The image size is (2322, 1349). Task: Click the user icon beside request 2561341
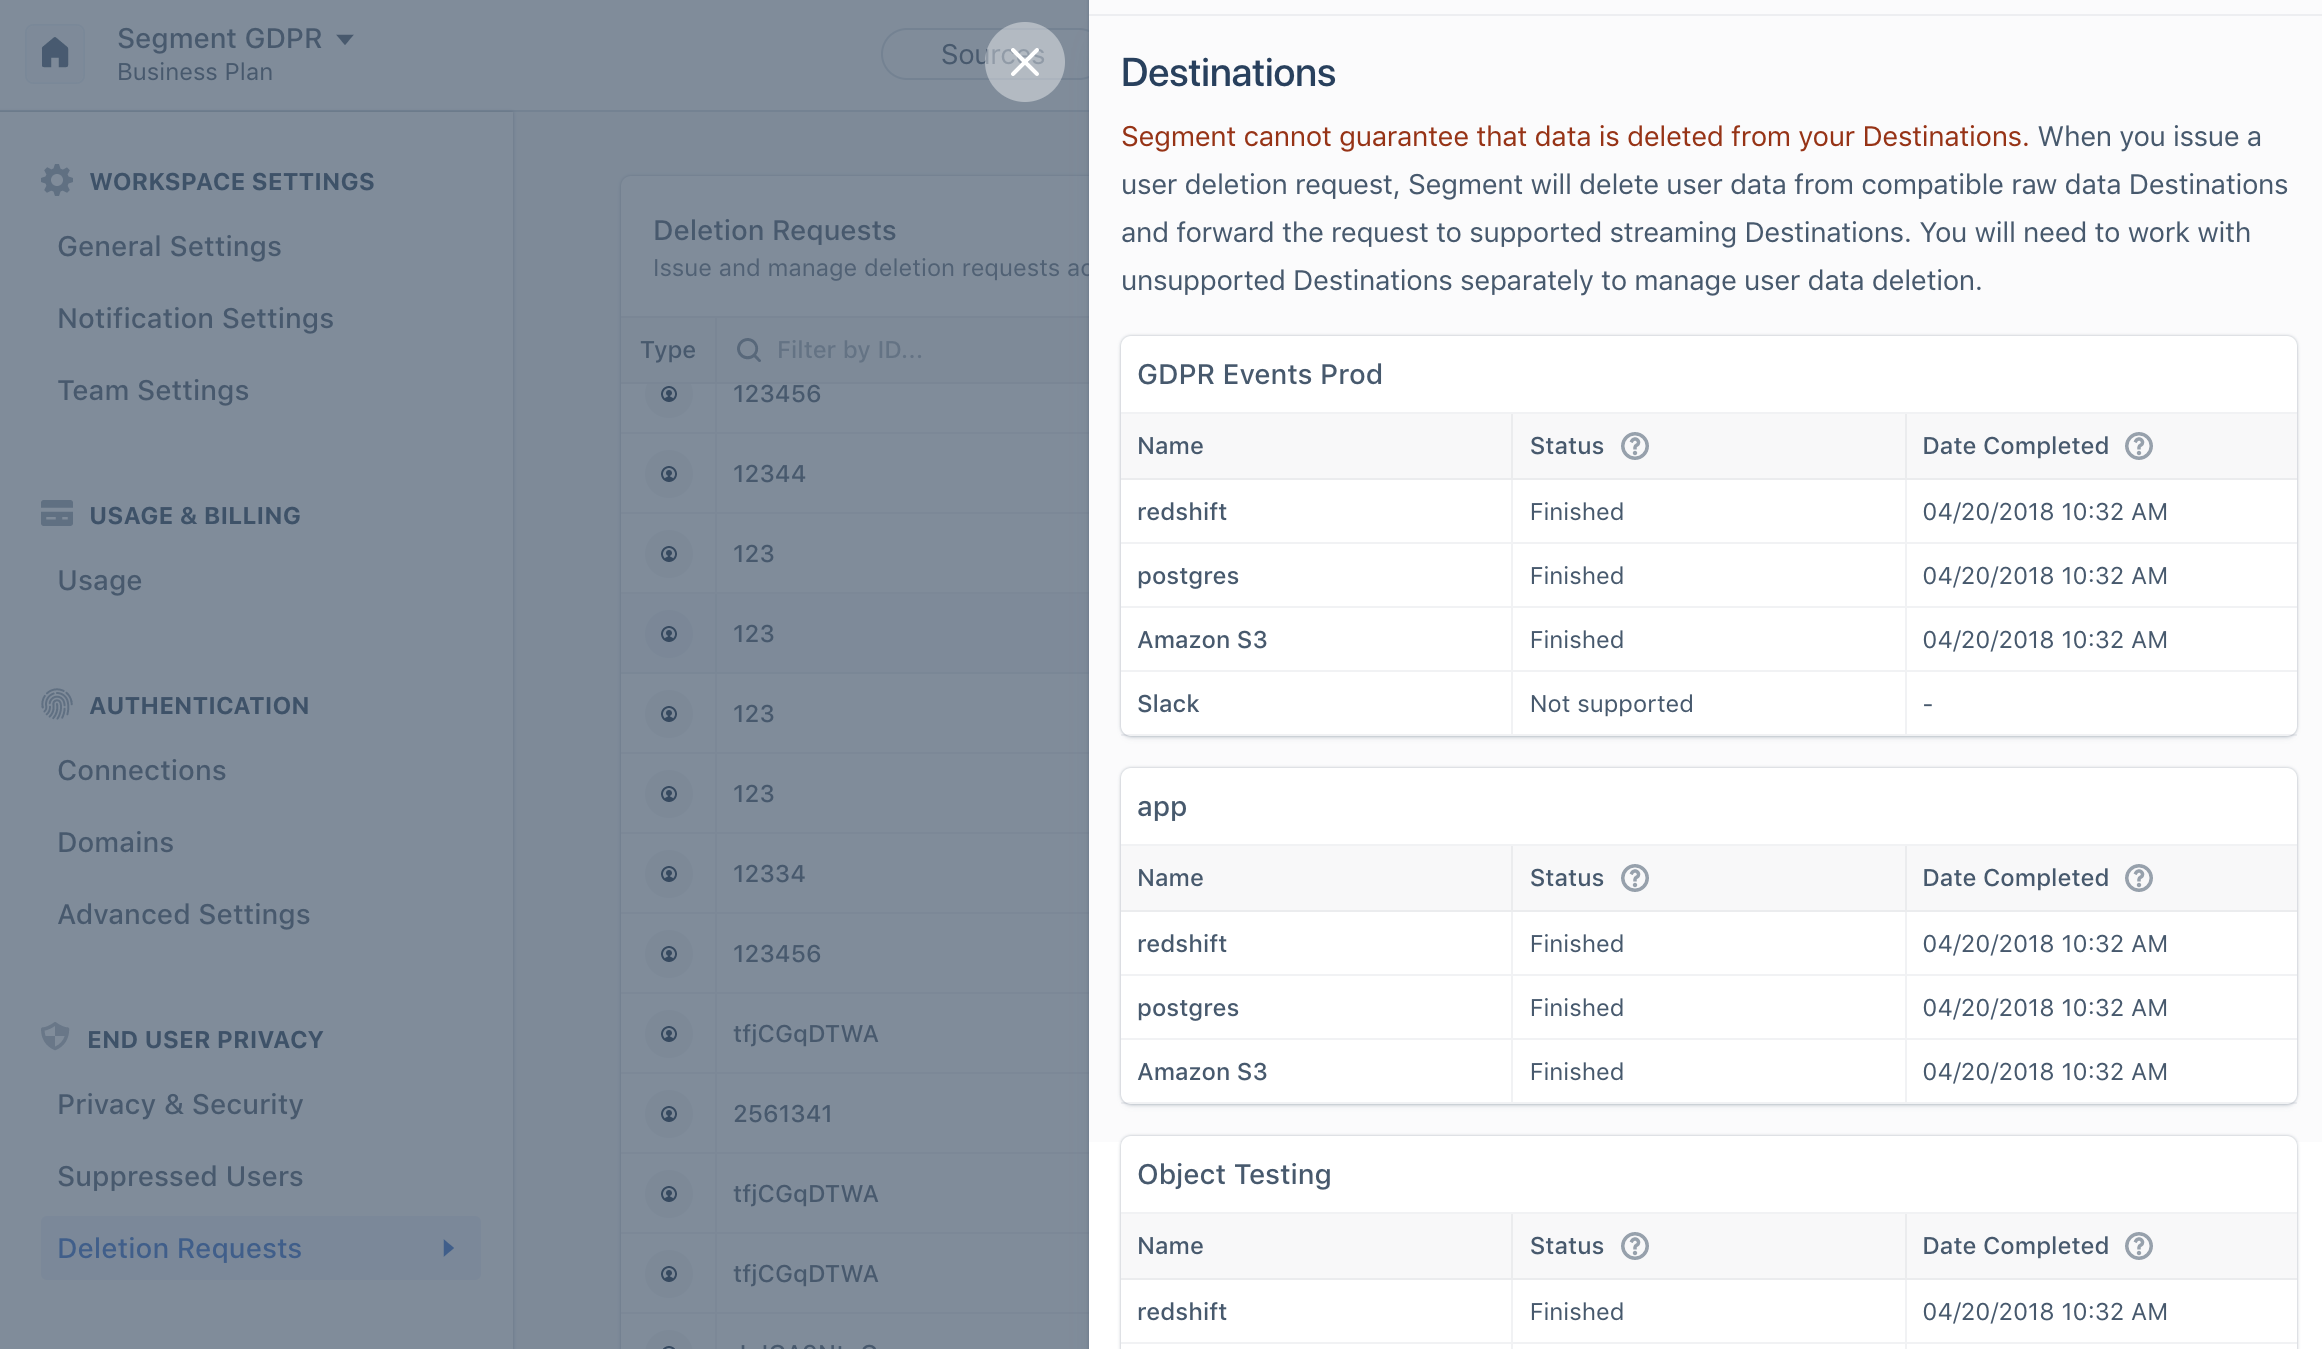pyautogui.click(x=669, y=1114)
